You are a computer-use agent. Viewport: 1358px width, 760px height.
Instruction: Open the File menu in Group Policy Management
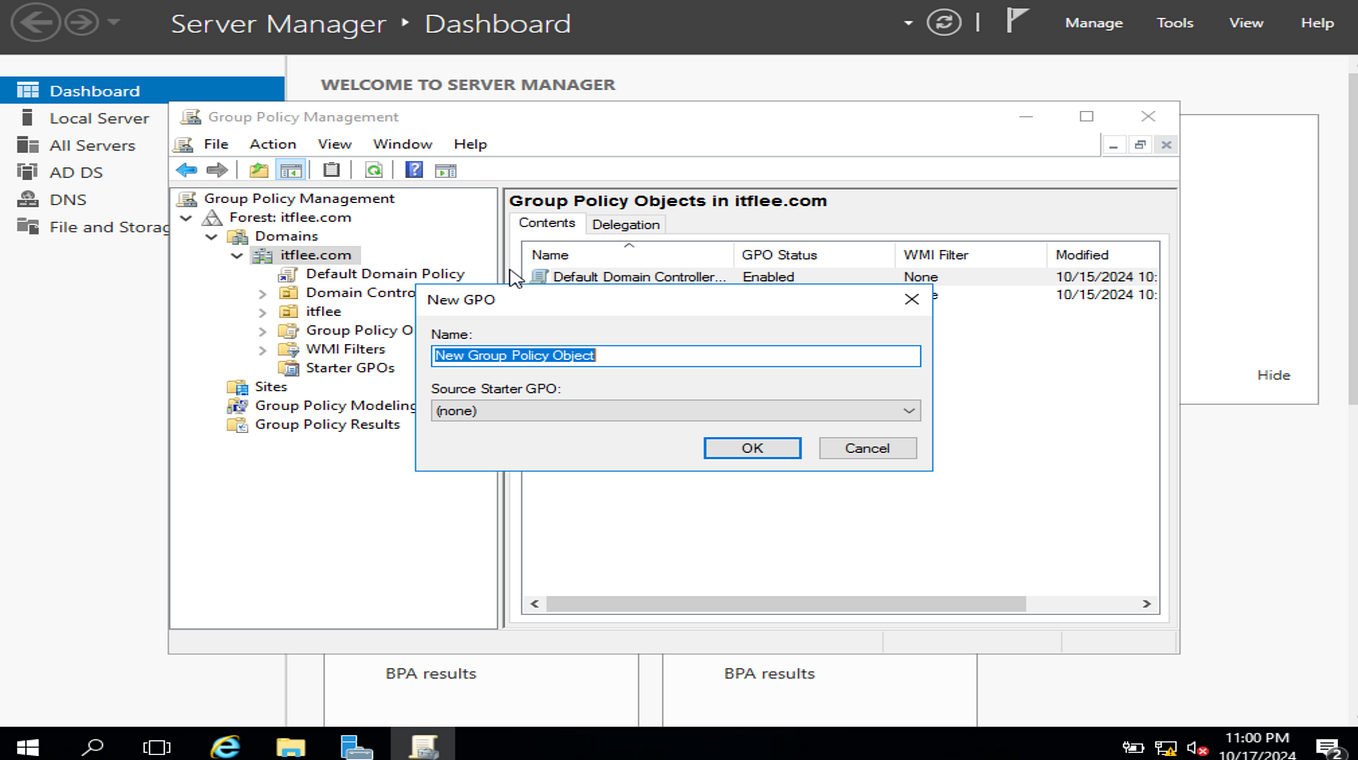click(x=216, y=144)
